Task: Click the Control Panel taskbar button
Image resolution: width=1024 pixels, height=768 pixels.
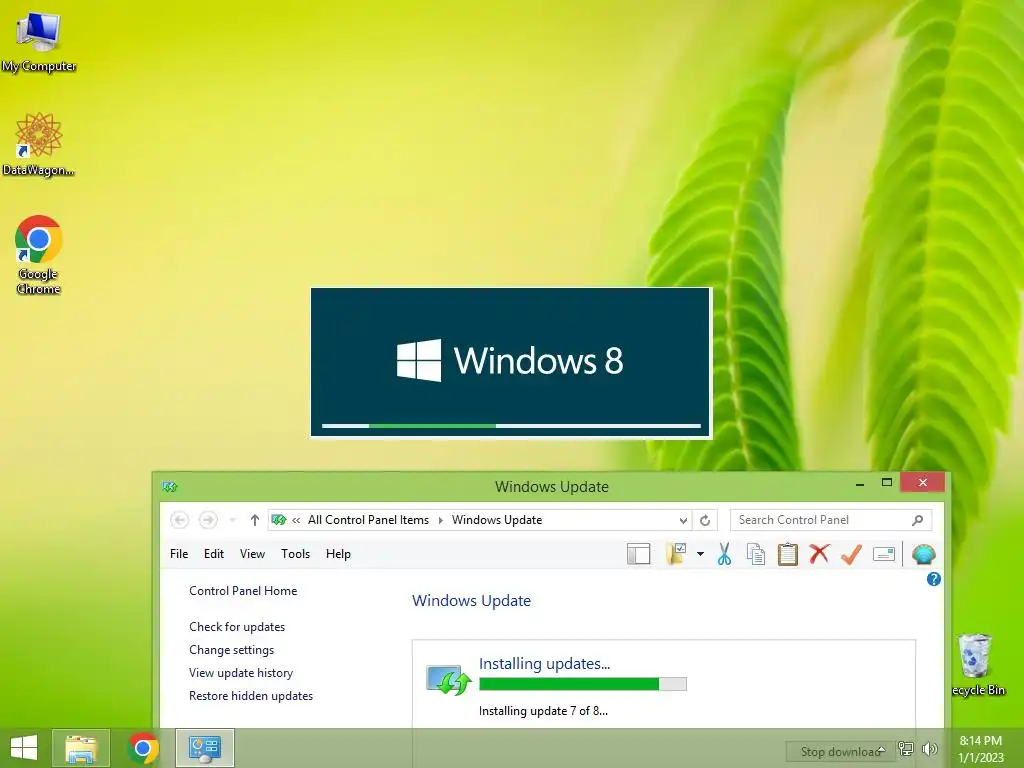Action: click(205, 748)
